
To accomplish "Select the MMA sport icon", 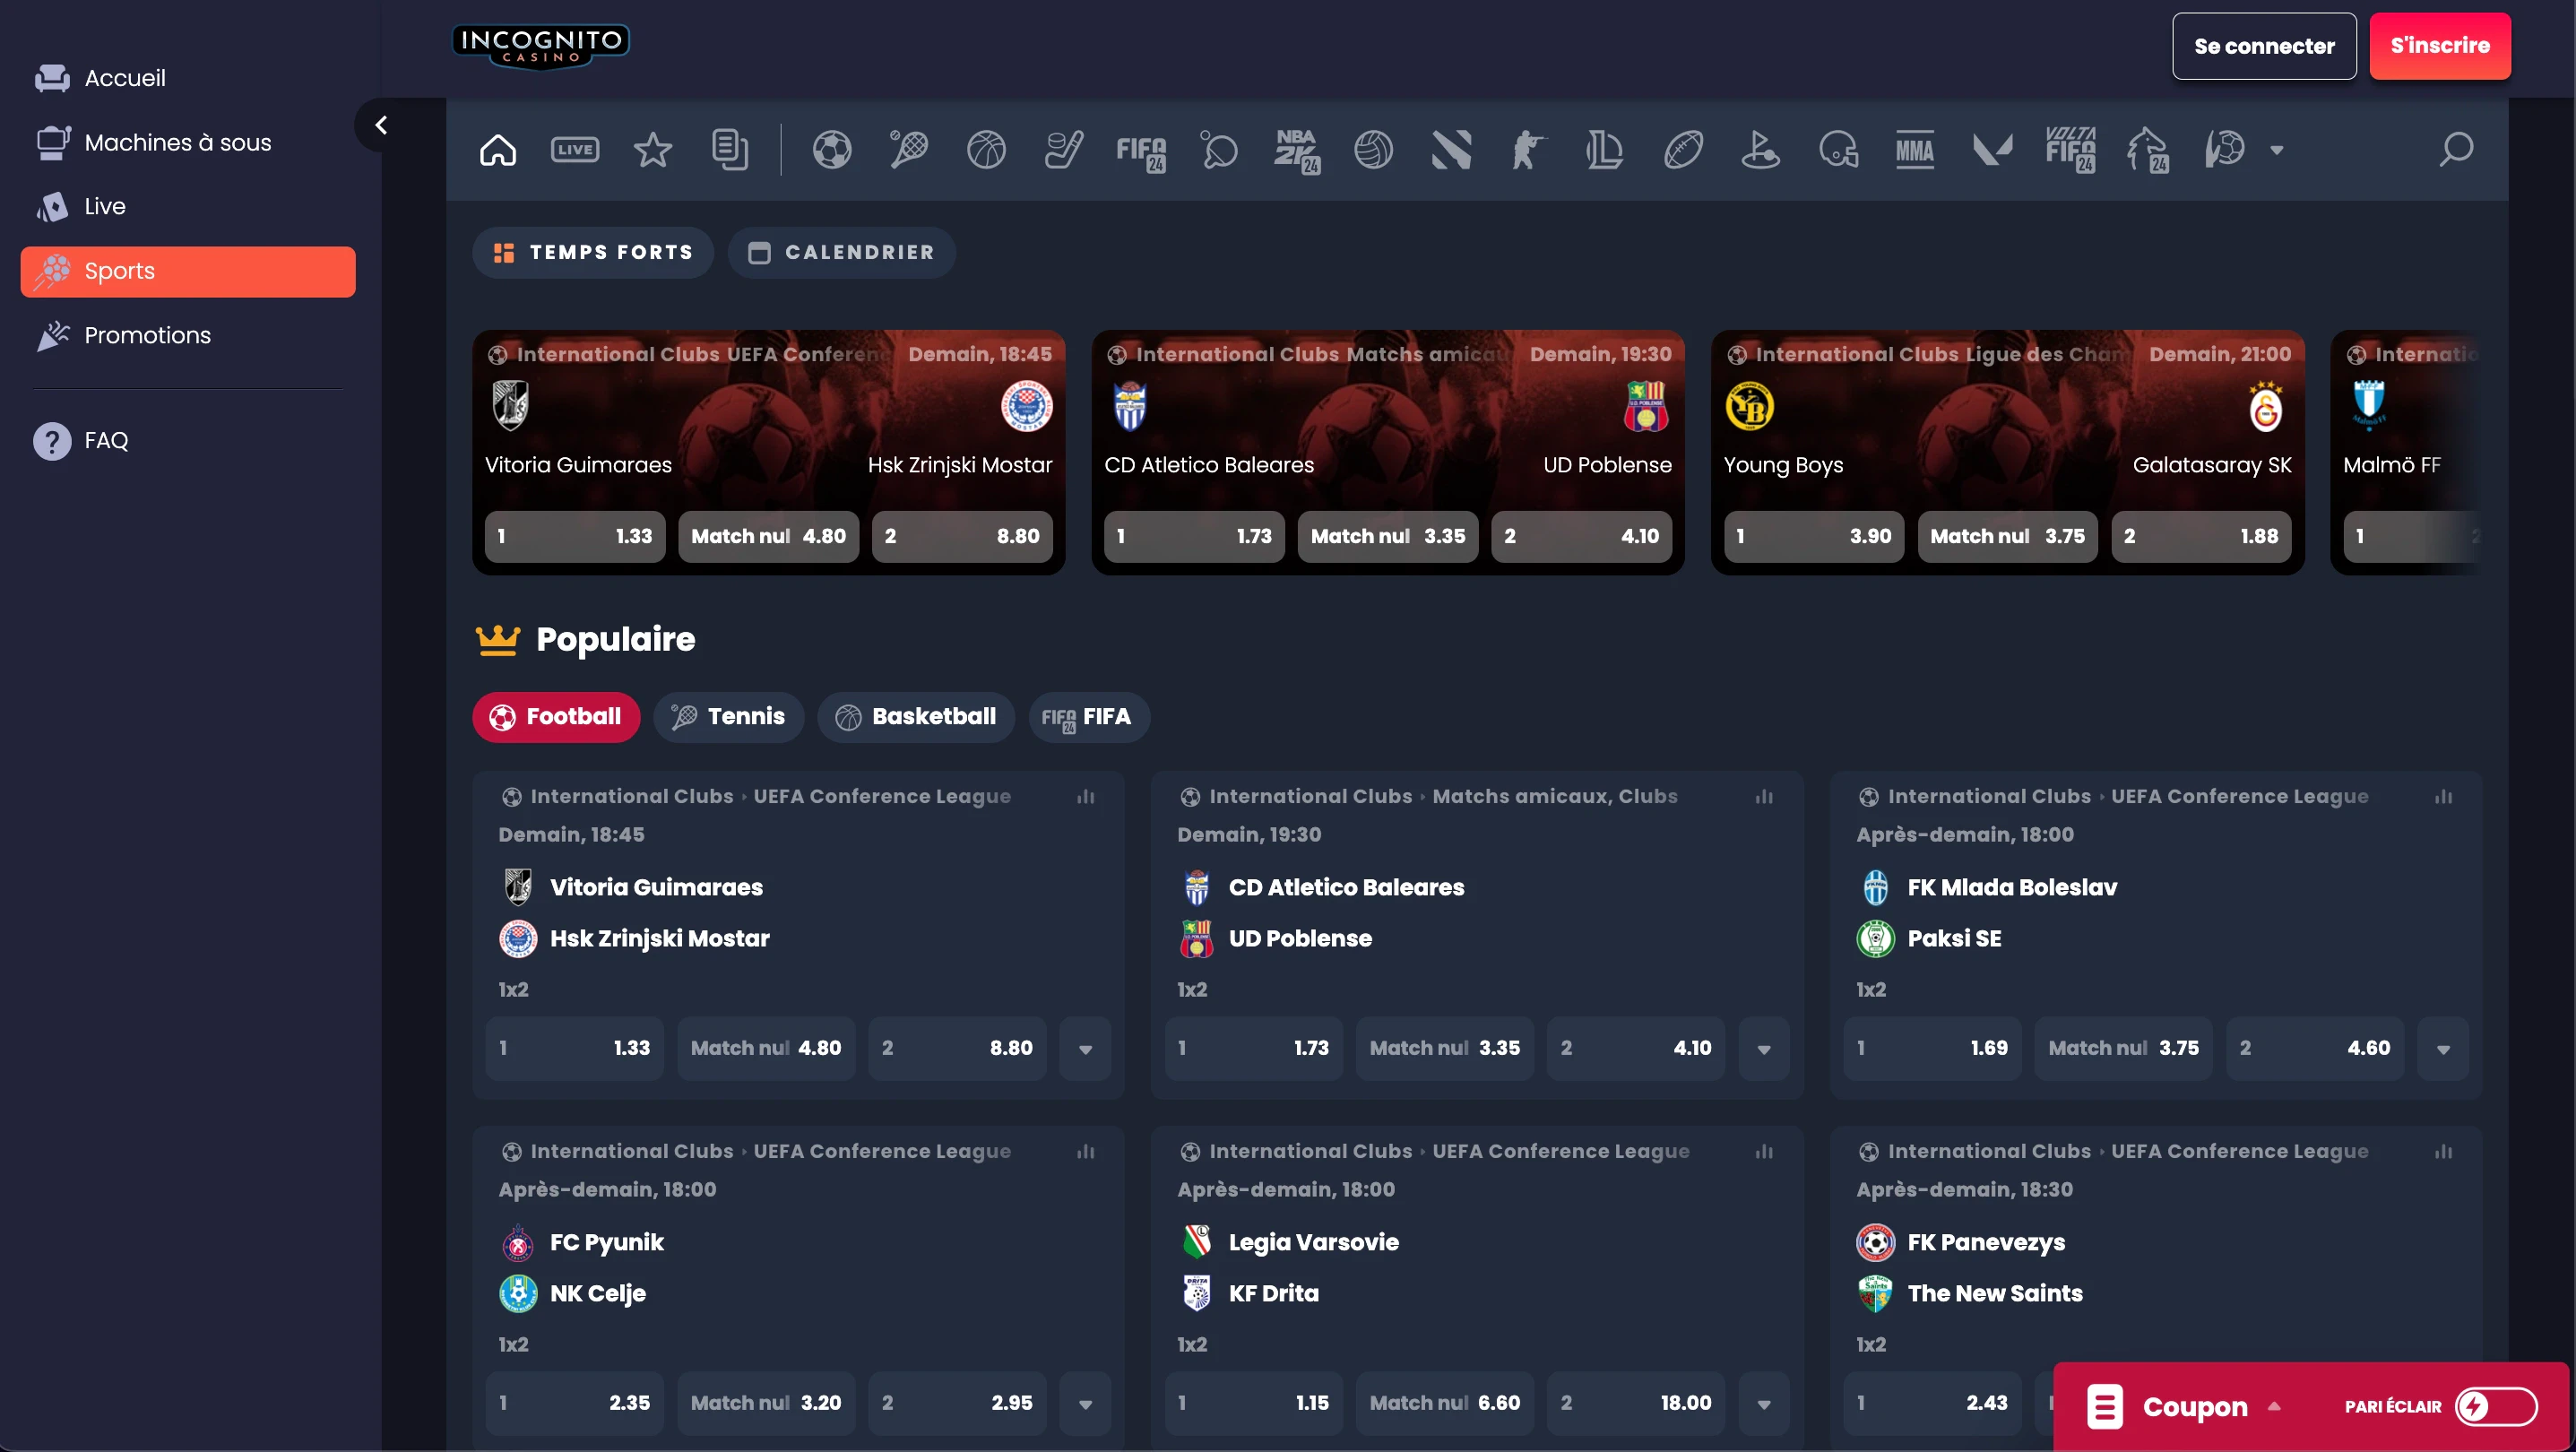I will (x=1915, y=150).
